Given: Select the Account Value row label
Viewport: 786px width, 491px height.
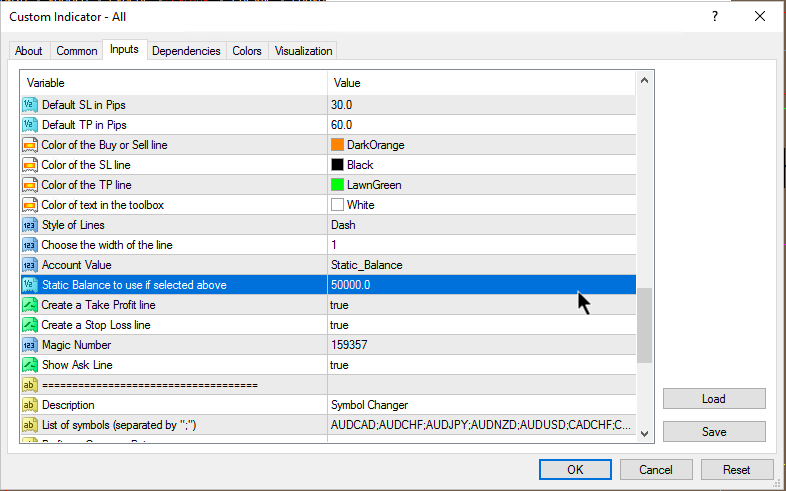Looking at the screenshot, I should point(77,265).
